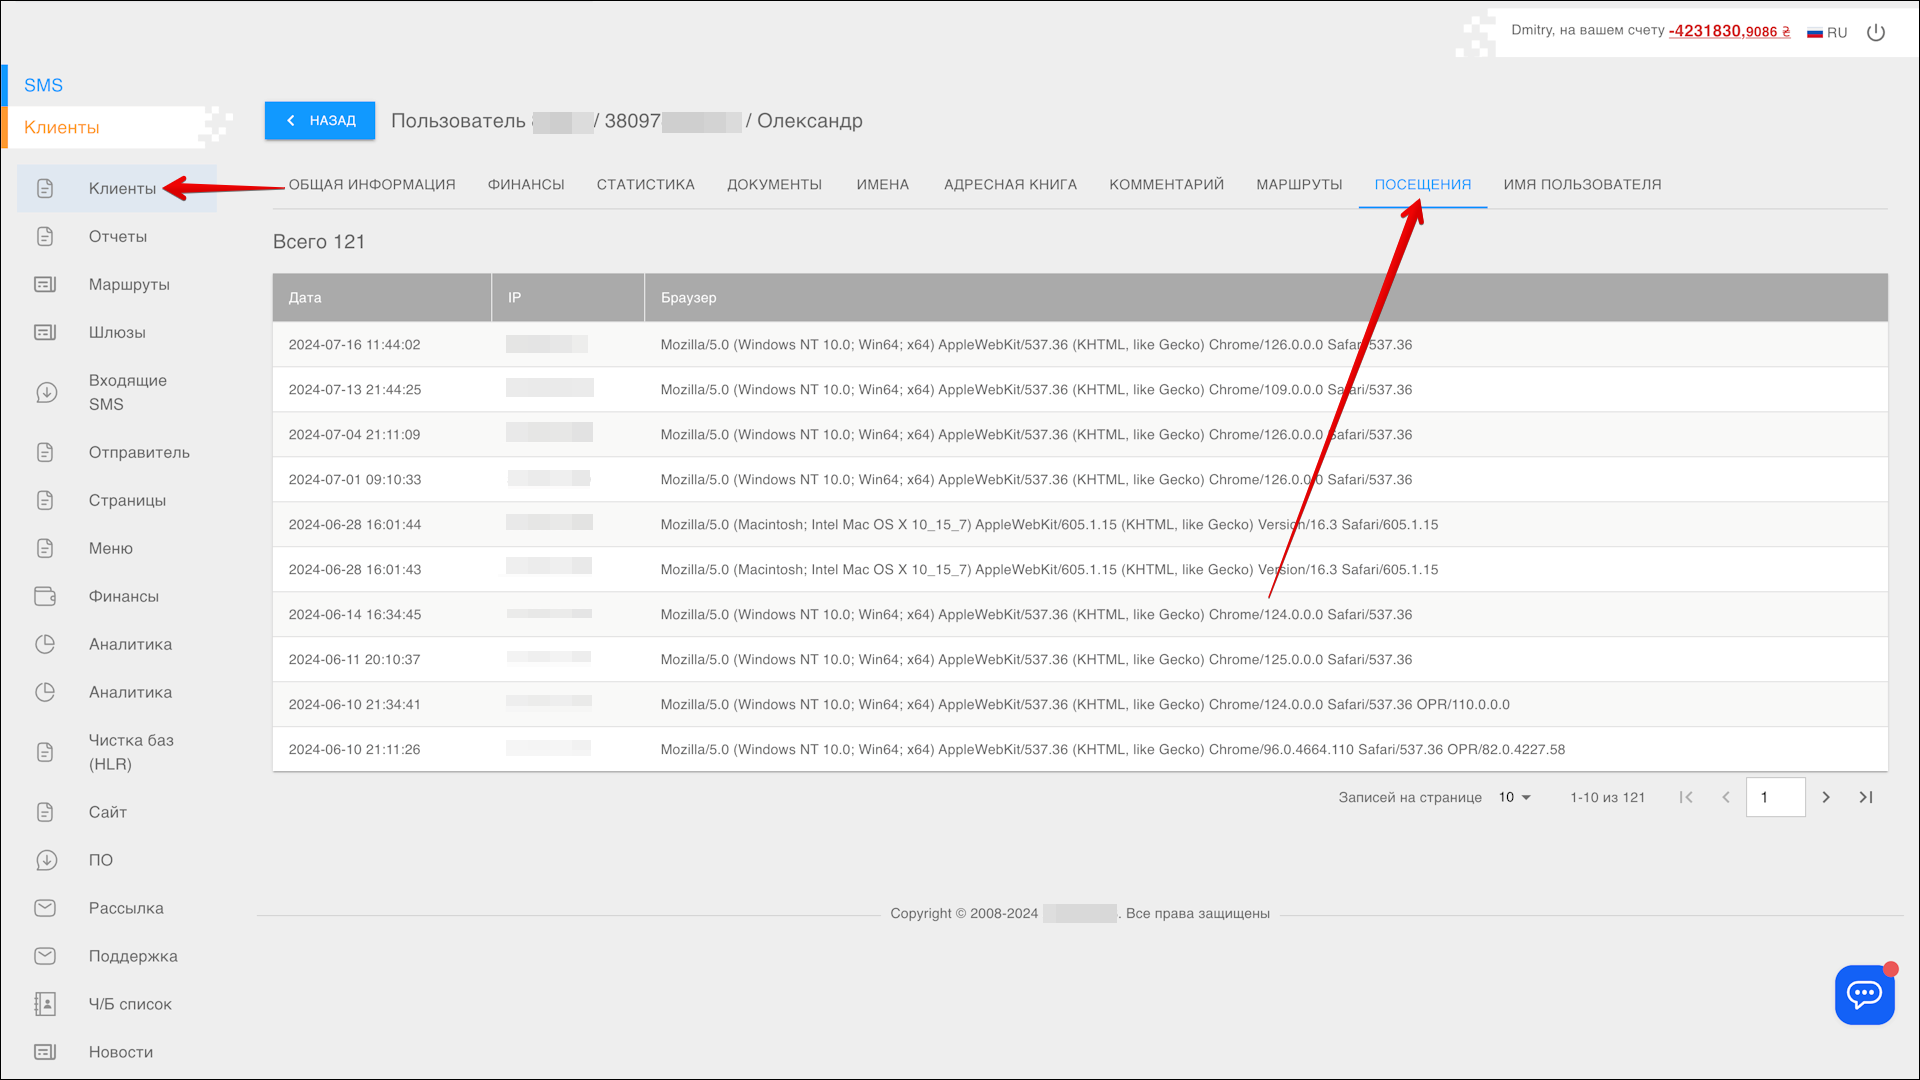Click the Шлюзы sidebar icon
This screenshot has width=1920, height=1080.
[46, 332]
